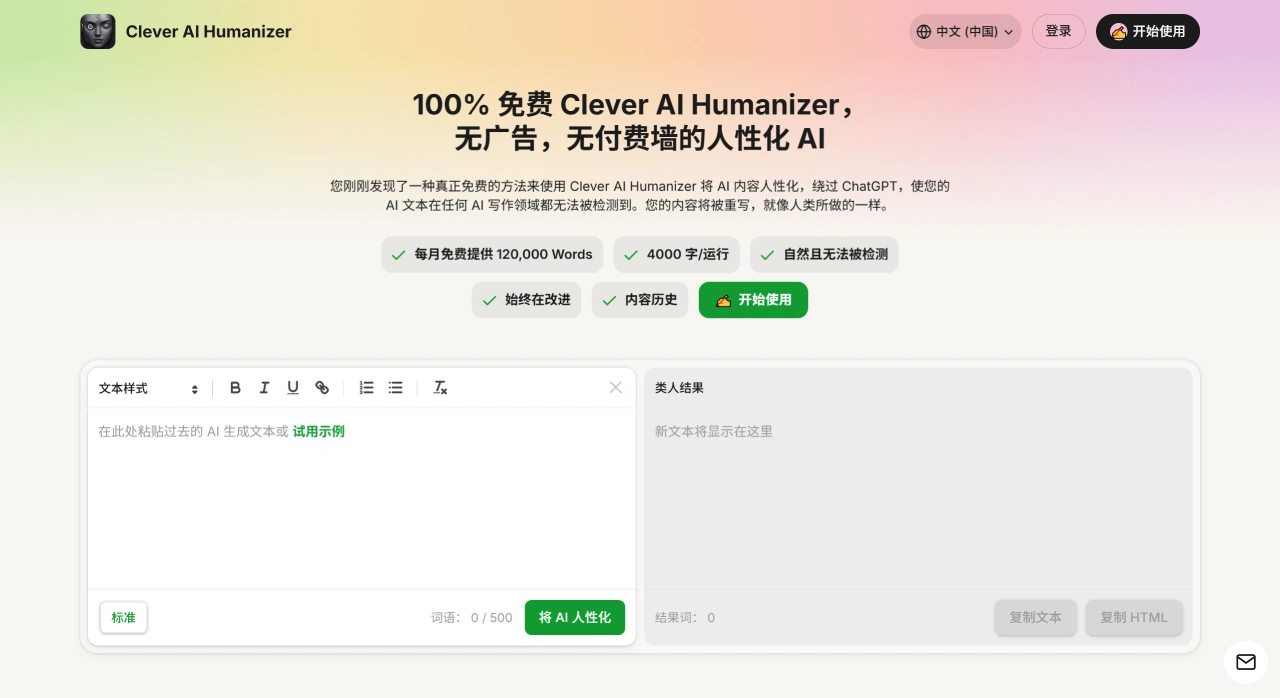Click the 登录 login button
Image resolution: width=1280 pixels, height=698 pixels.
[1058, 32]
